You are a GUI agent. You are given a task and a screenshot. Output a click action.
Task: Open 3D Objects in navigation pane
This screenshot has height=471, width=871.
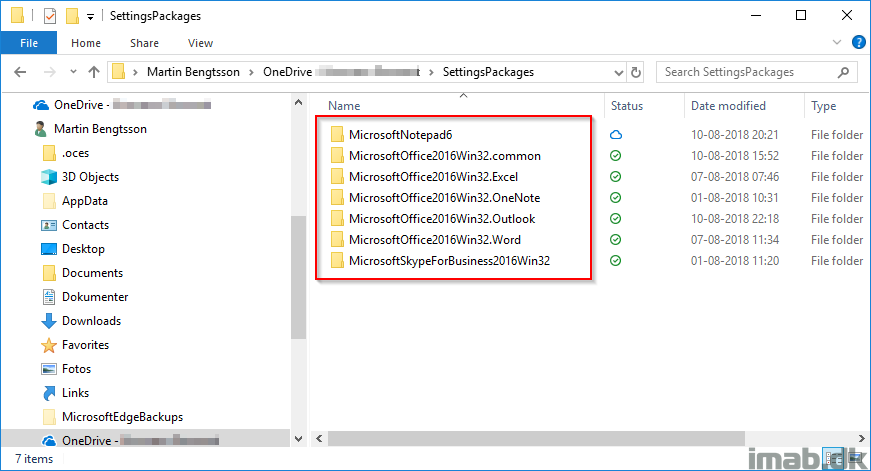(80, 177)
